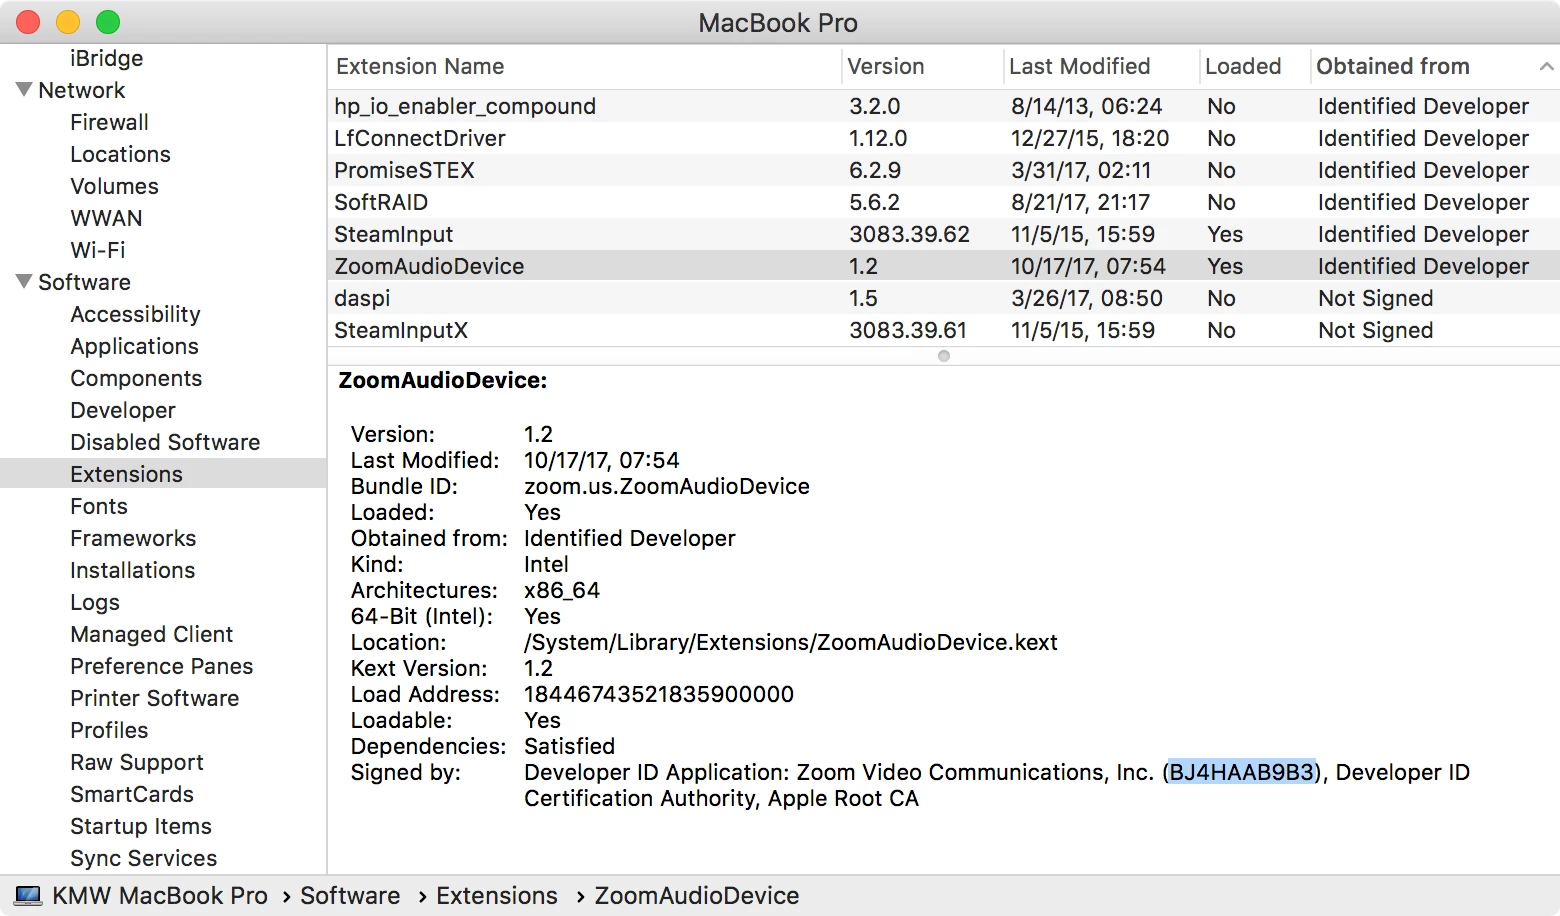
Task: Open Volumes under Network
Action: click(x=114, y=186)
